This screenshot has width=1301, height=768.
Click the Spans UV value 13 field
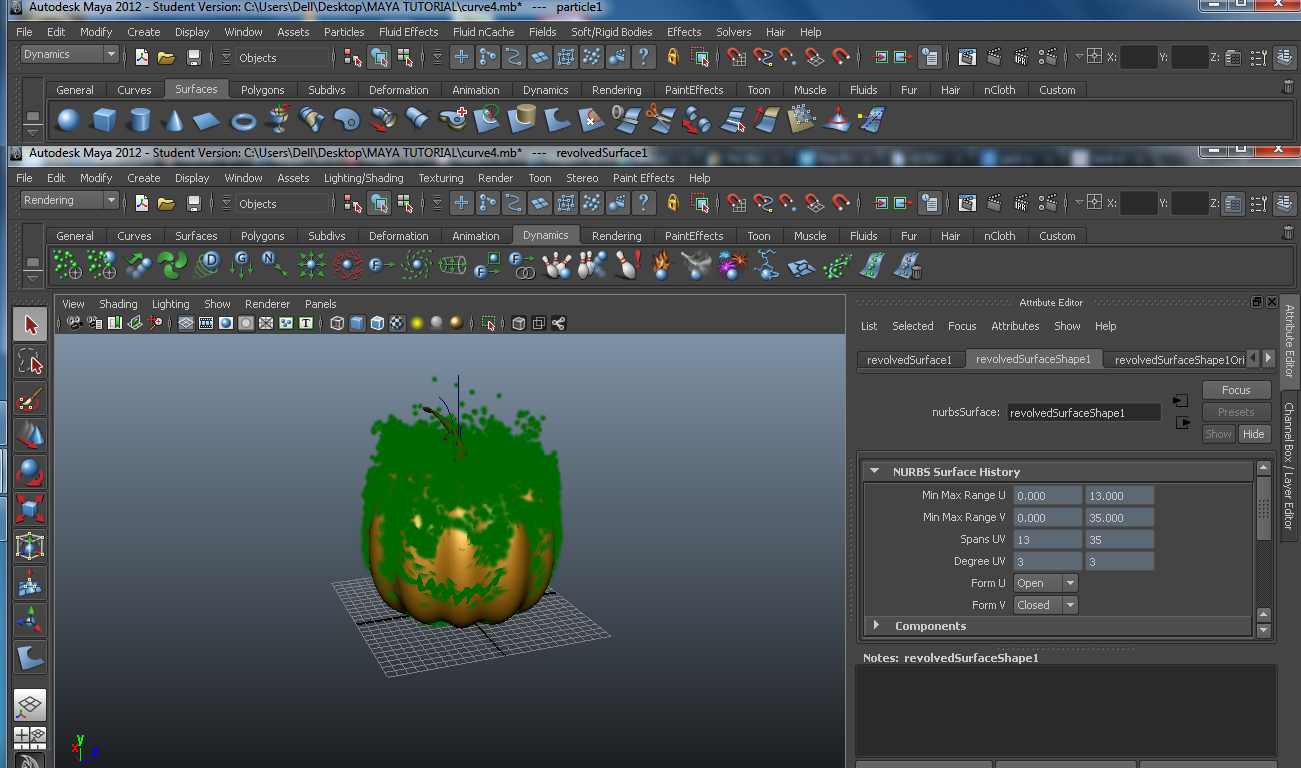(x=1048, y=539)
